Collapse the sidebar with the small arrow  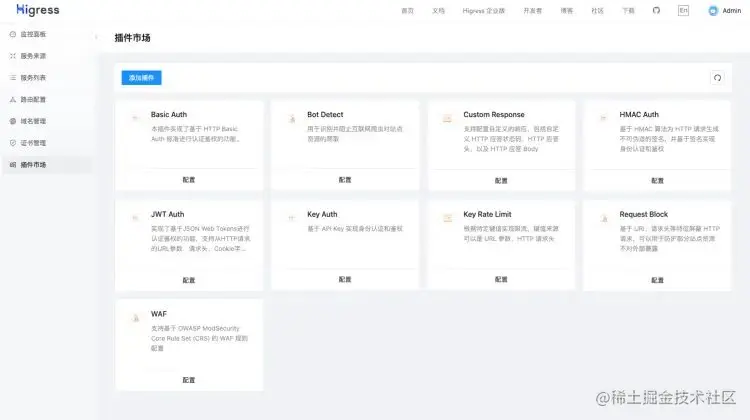[x=96, y=37]
